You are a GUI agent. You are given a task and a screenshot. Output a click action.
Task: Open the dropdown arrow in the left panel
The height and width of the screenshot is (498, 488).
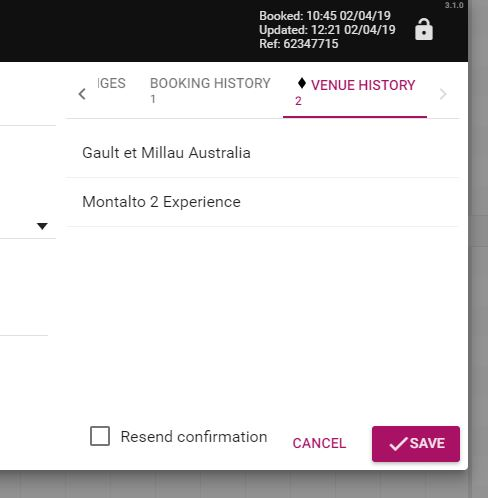[42, 226]
